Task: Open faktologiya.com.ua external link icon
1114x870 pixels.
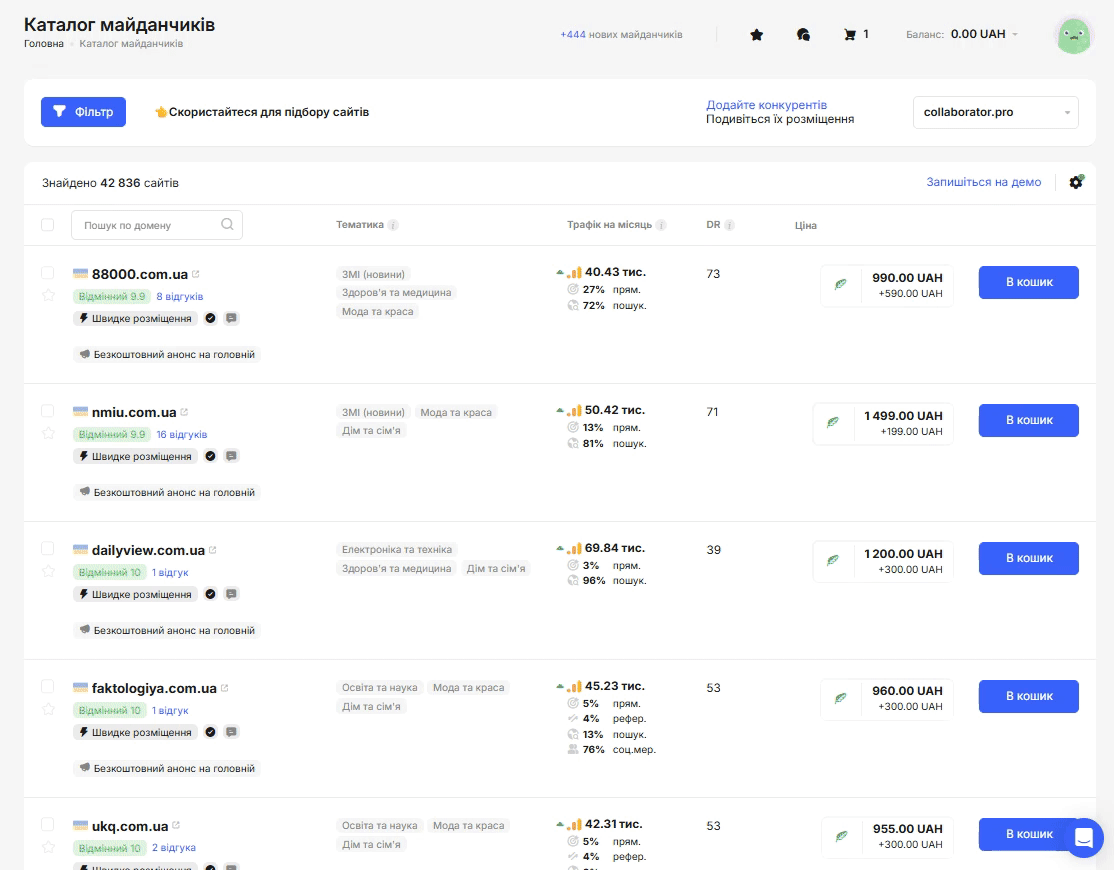Action: pyautogui.click(x=225, y=688)
